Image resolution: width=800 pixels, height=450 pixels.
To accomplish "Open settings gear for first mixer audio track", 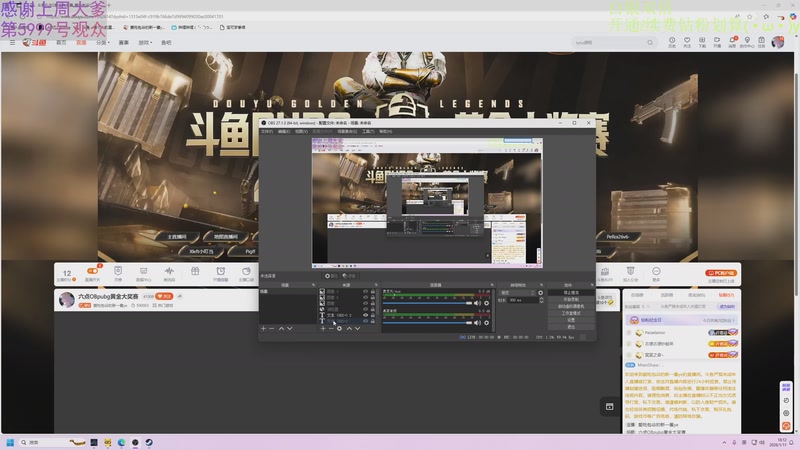I will 486,303.
